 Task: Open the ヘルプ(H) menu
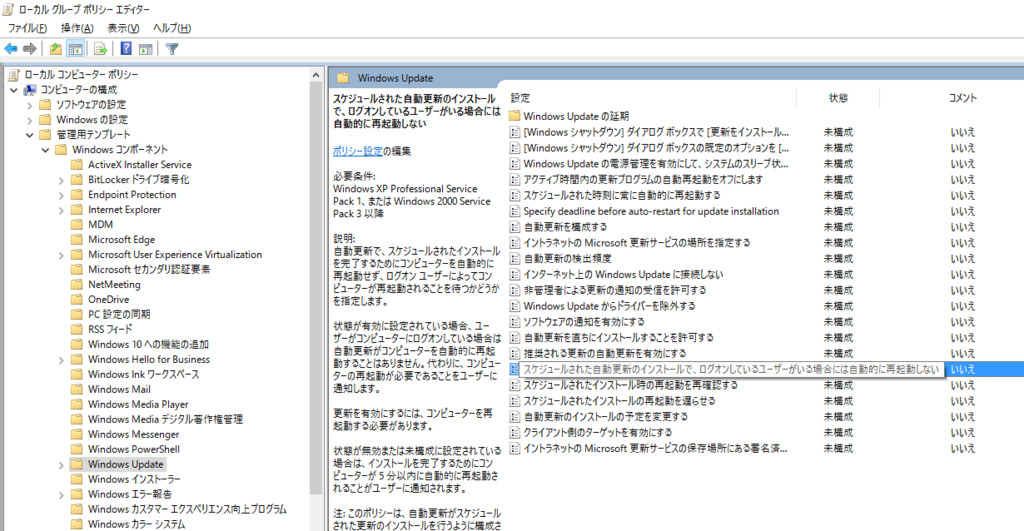(x=172, y=28)
